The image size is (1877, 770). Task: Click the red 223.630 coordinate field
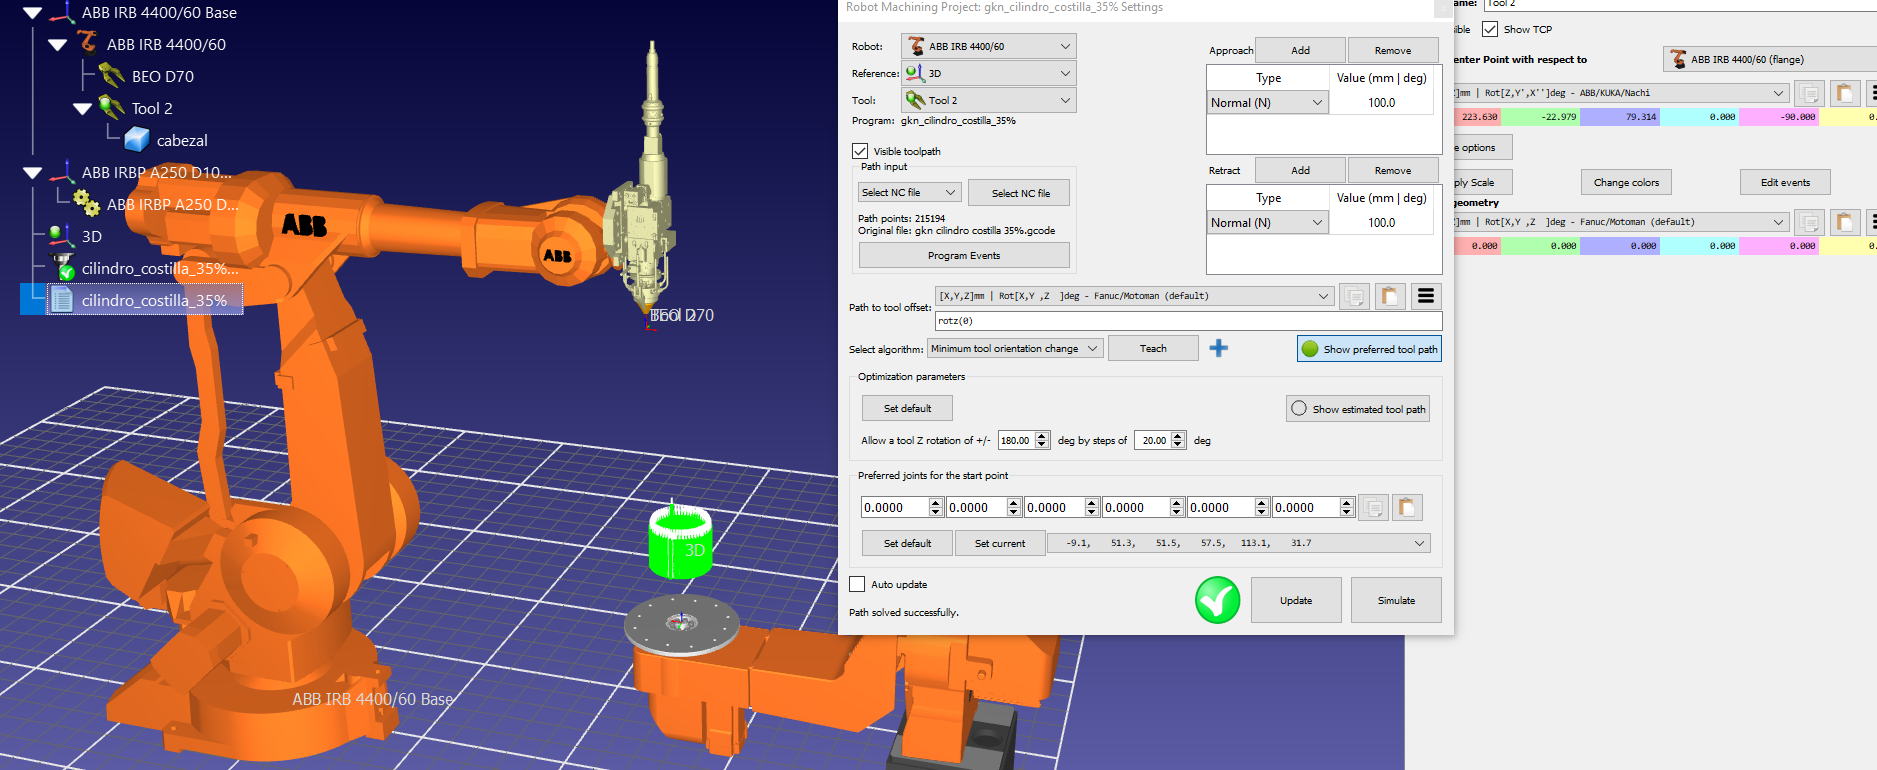point(1478,117)
